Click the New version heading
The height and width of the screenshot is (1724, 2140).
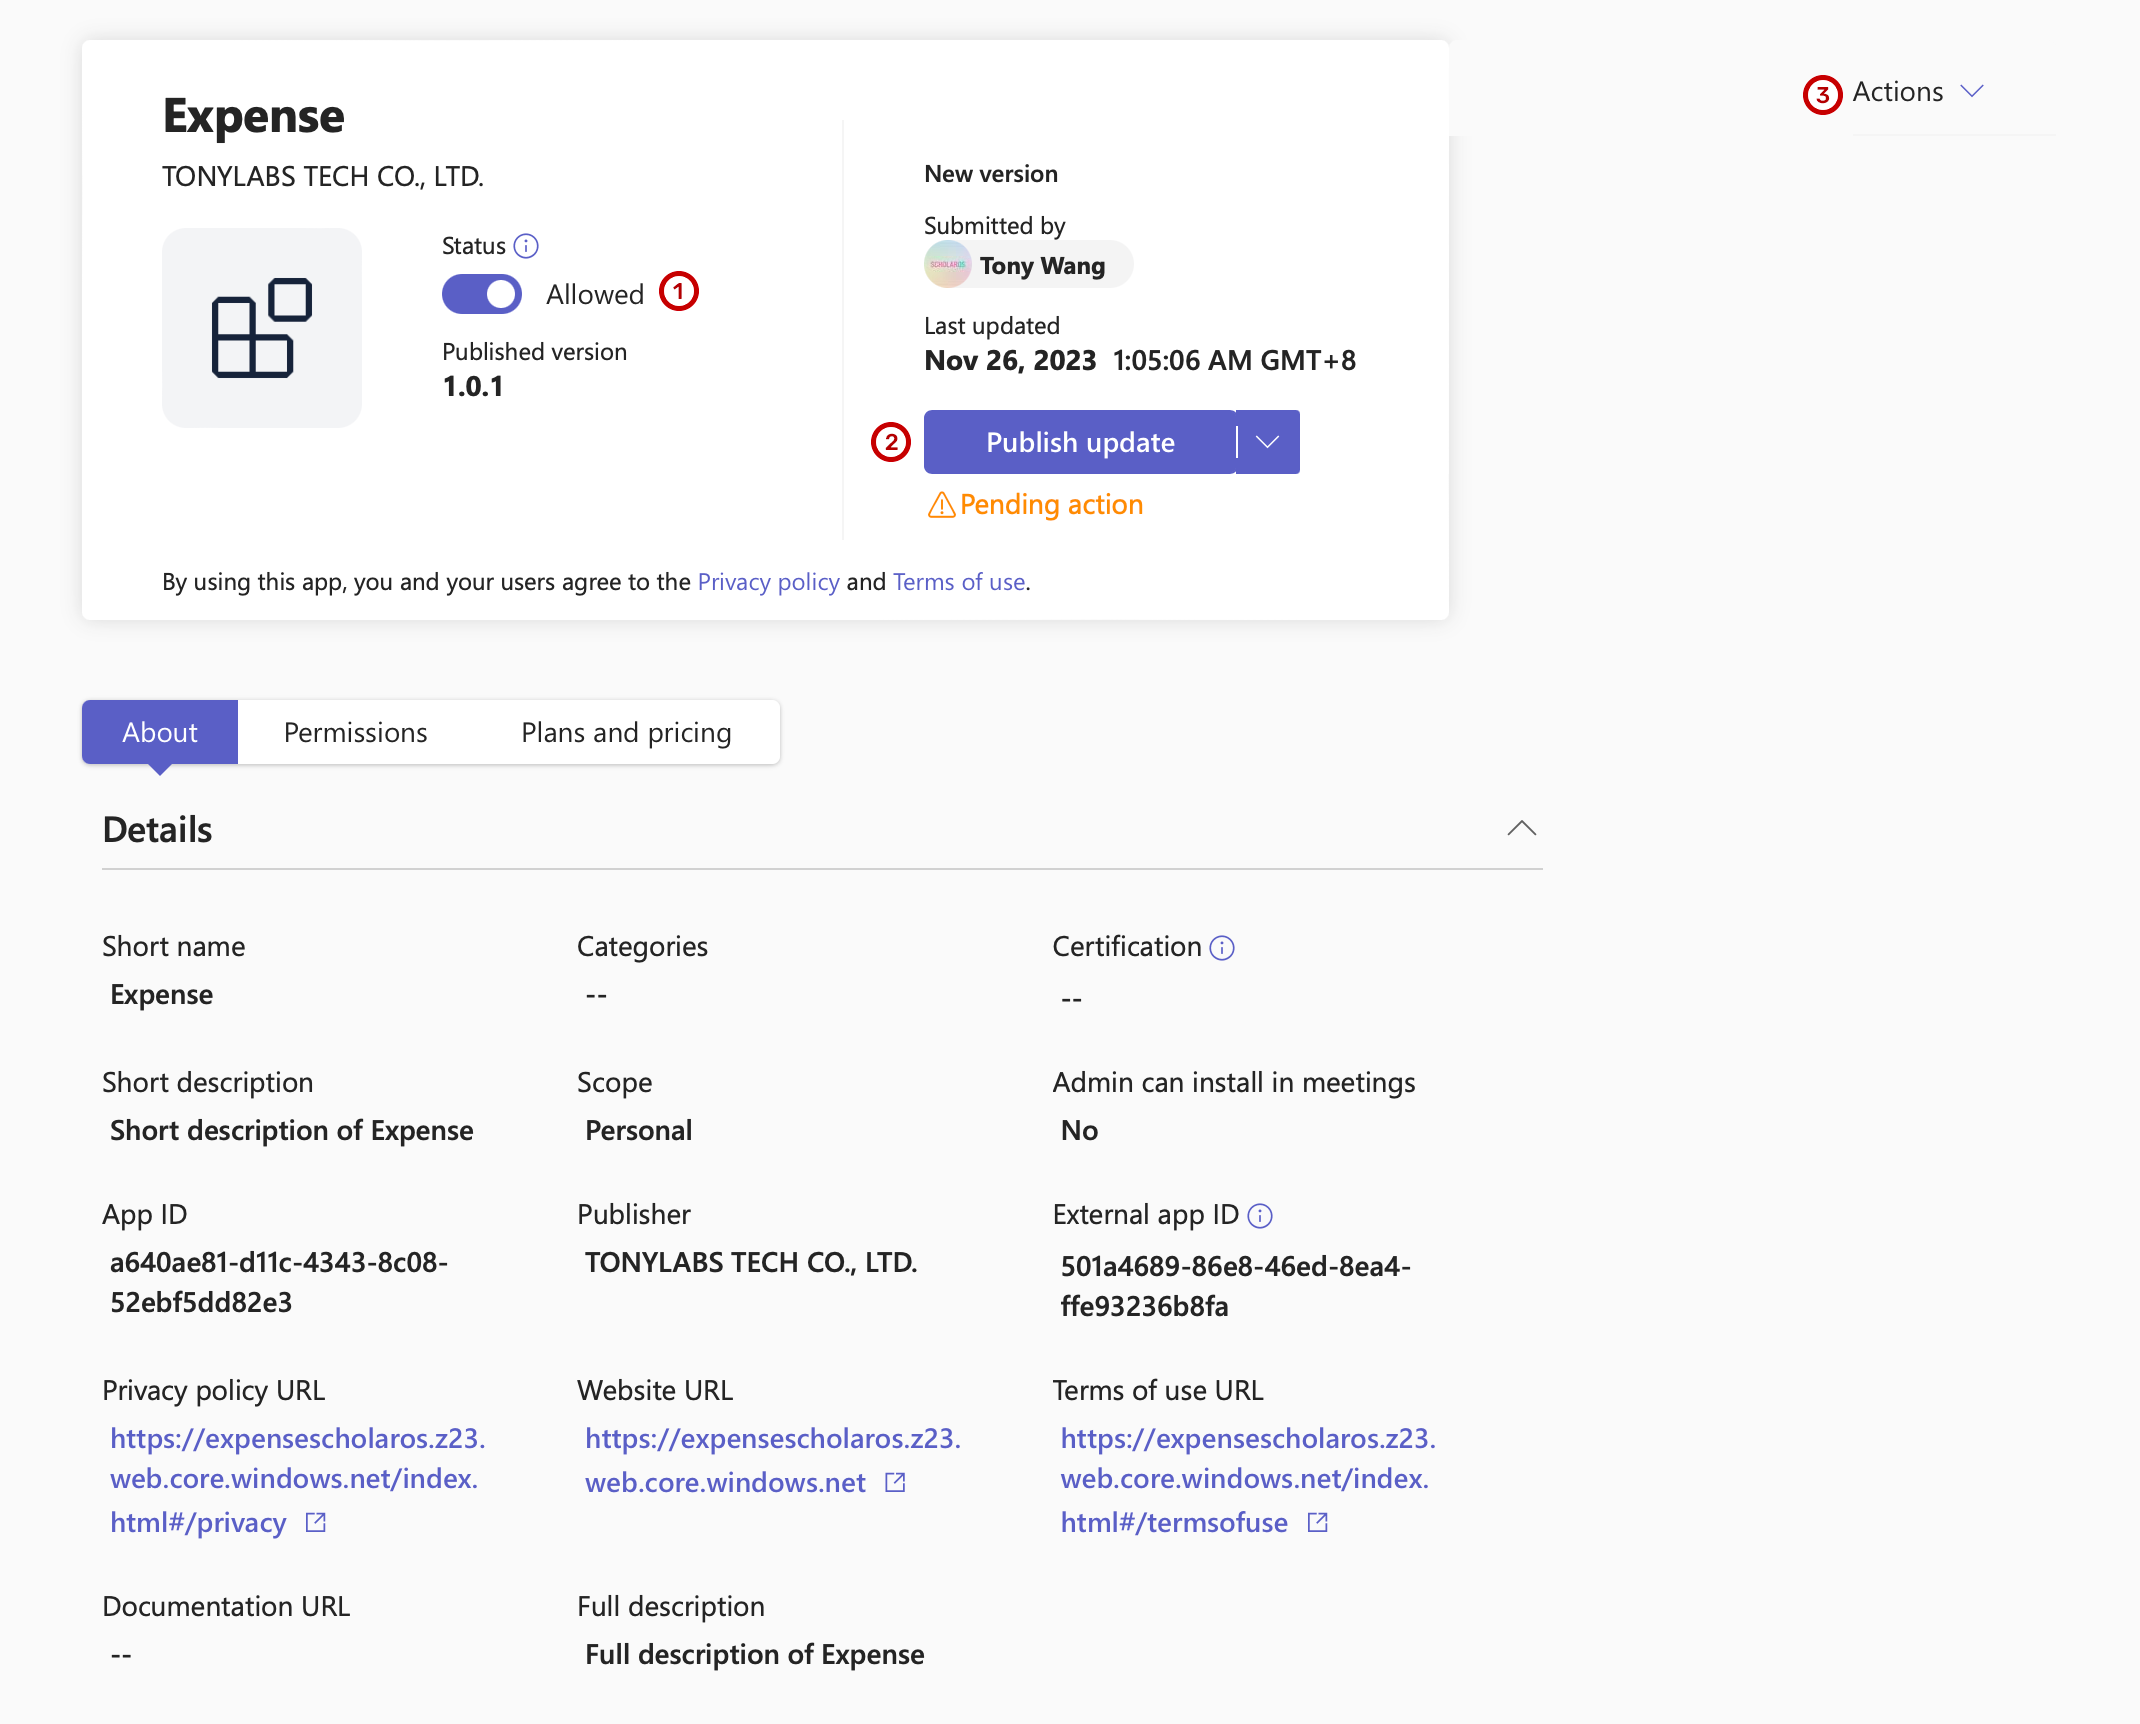pyautogui.click(x=991, y=174)
